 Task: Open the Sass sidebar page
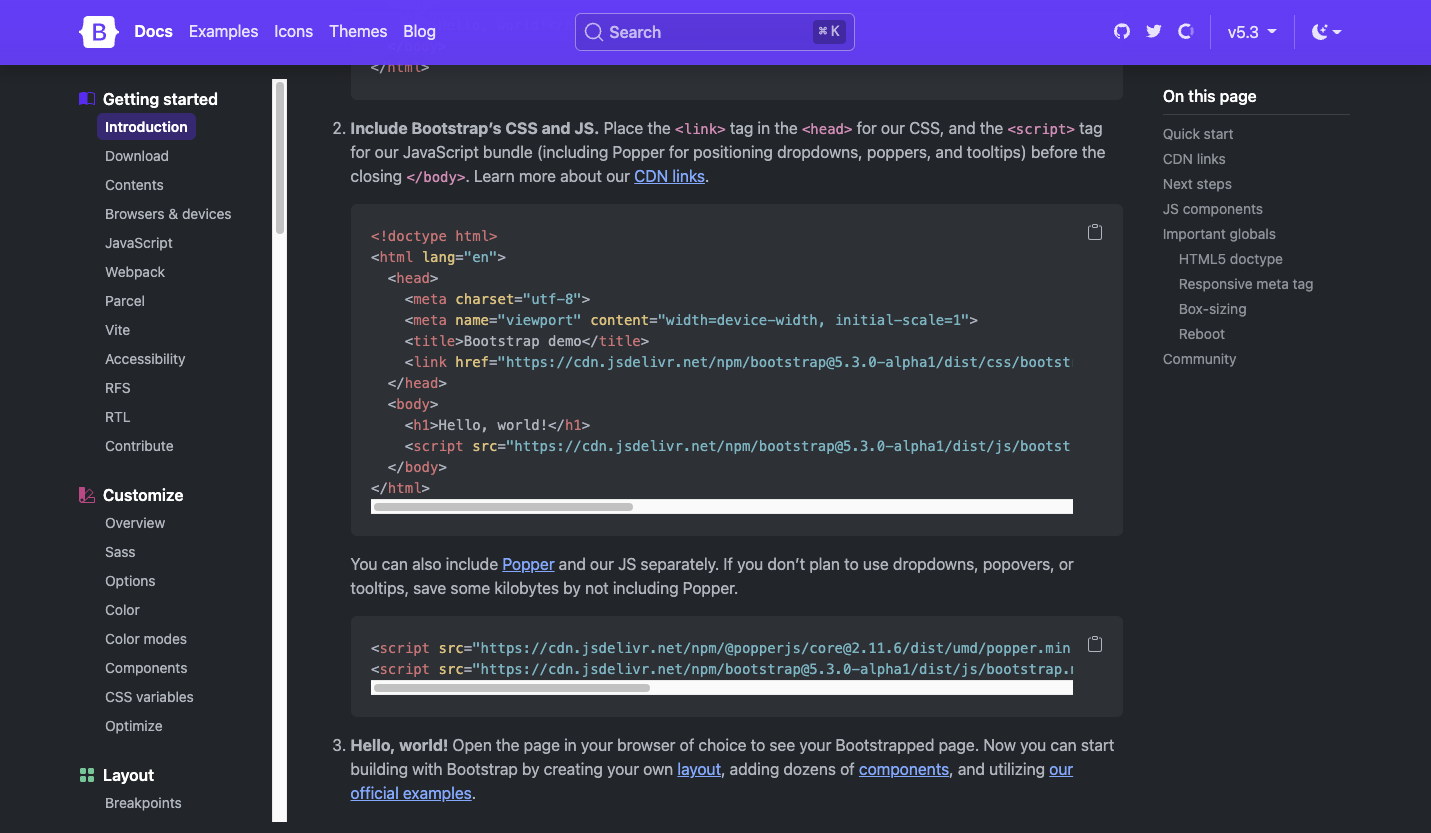point(120,552)
